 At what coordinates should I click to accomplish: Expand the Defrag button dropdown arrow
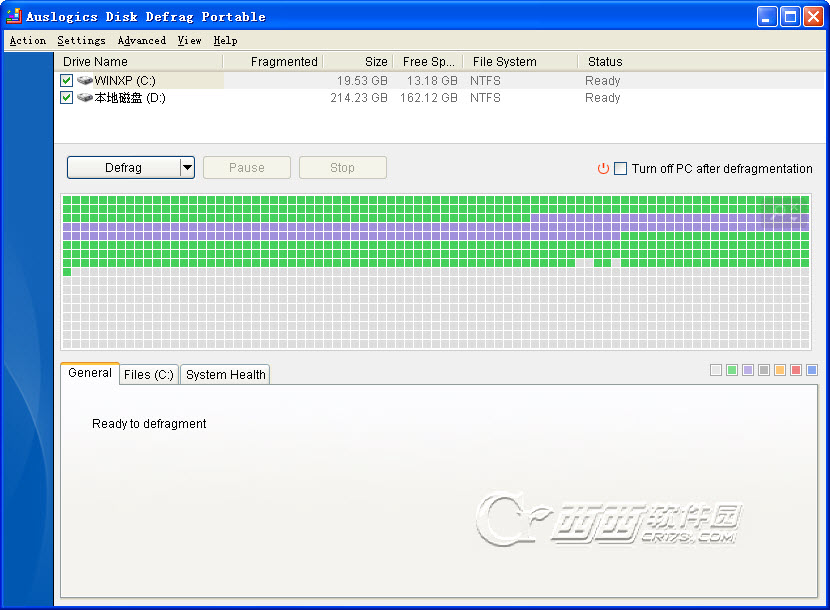[187, 168]
